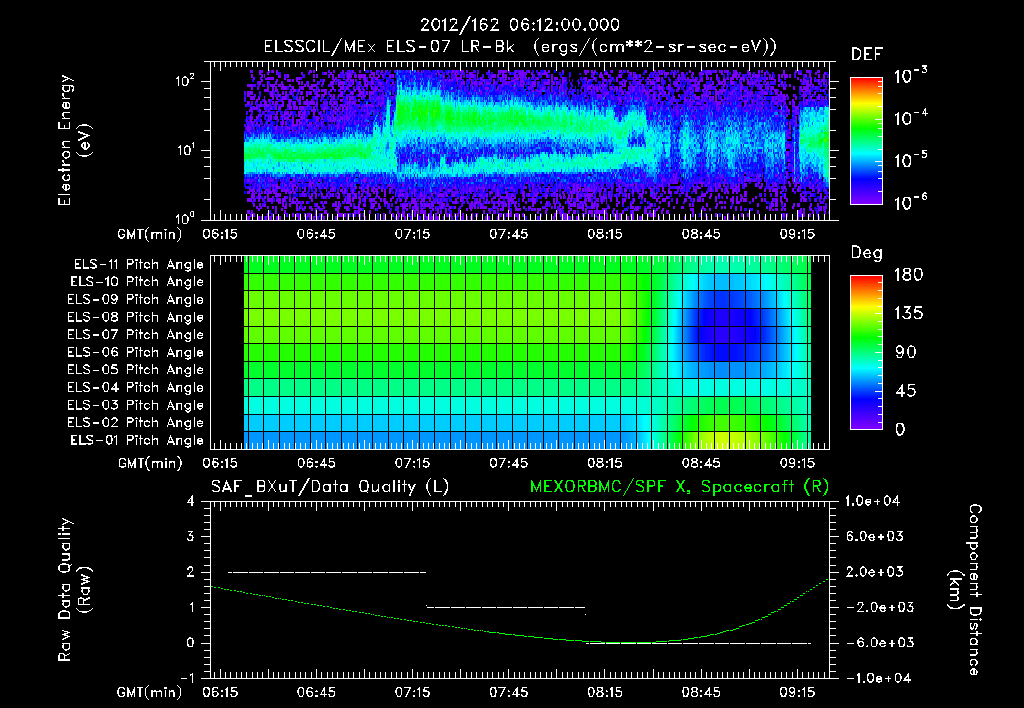The image size is (1024, 708).
Task: Click the ELS-02 Pitch Angle row label
Action: tap(136, 423)
